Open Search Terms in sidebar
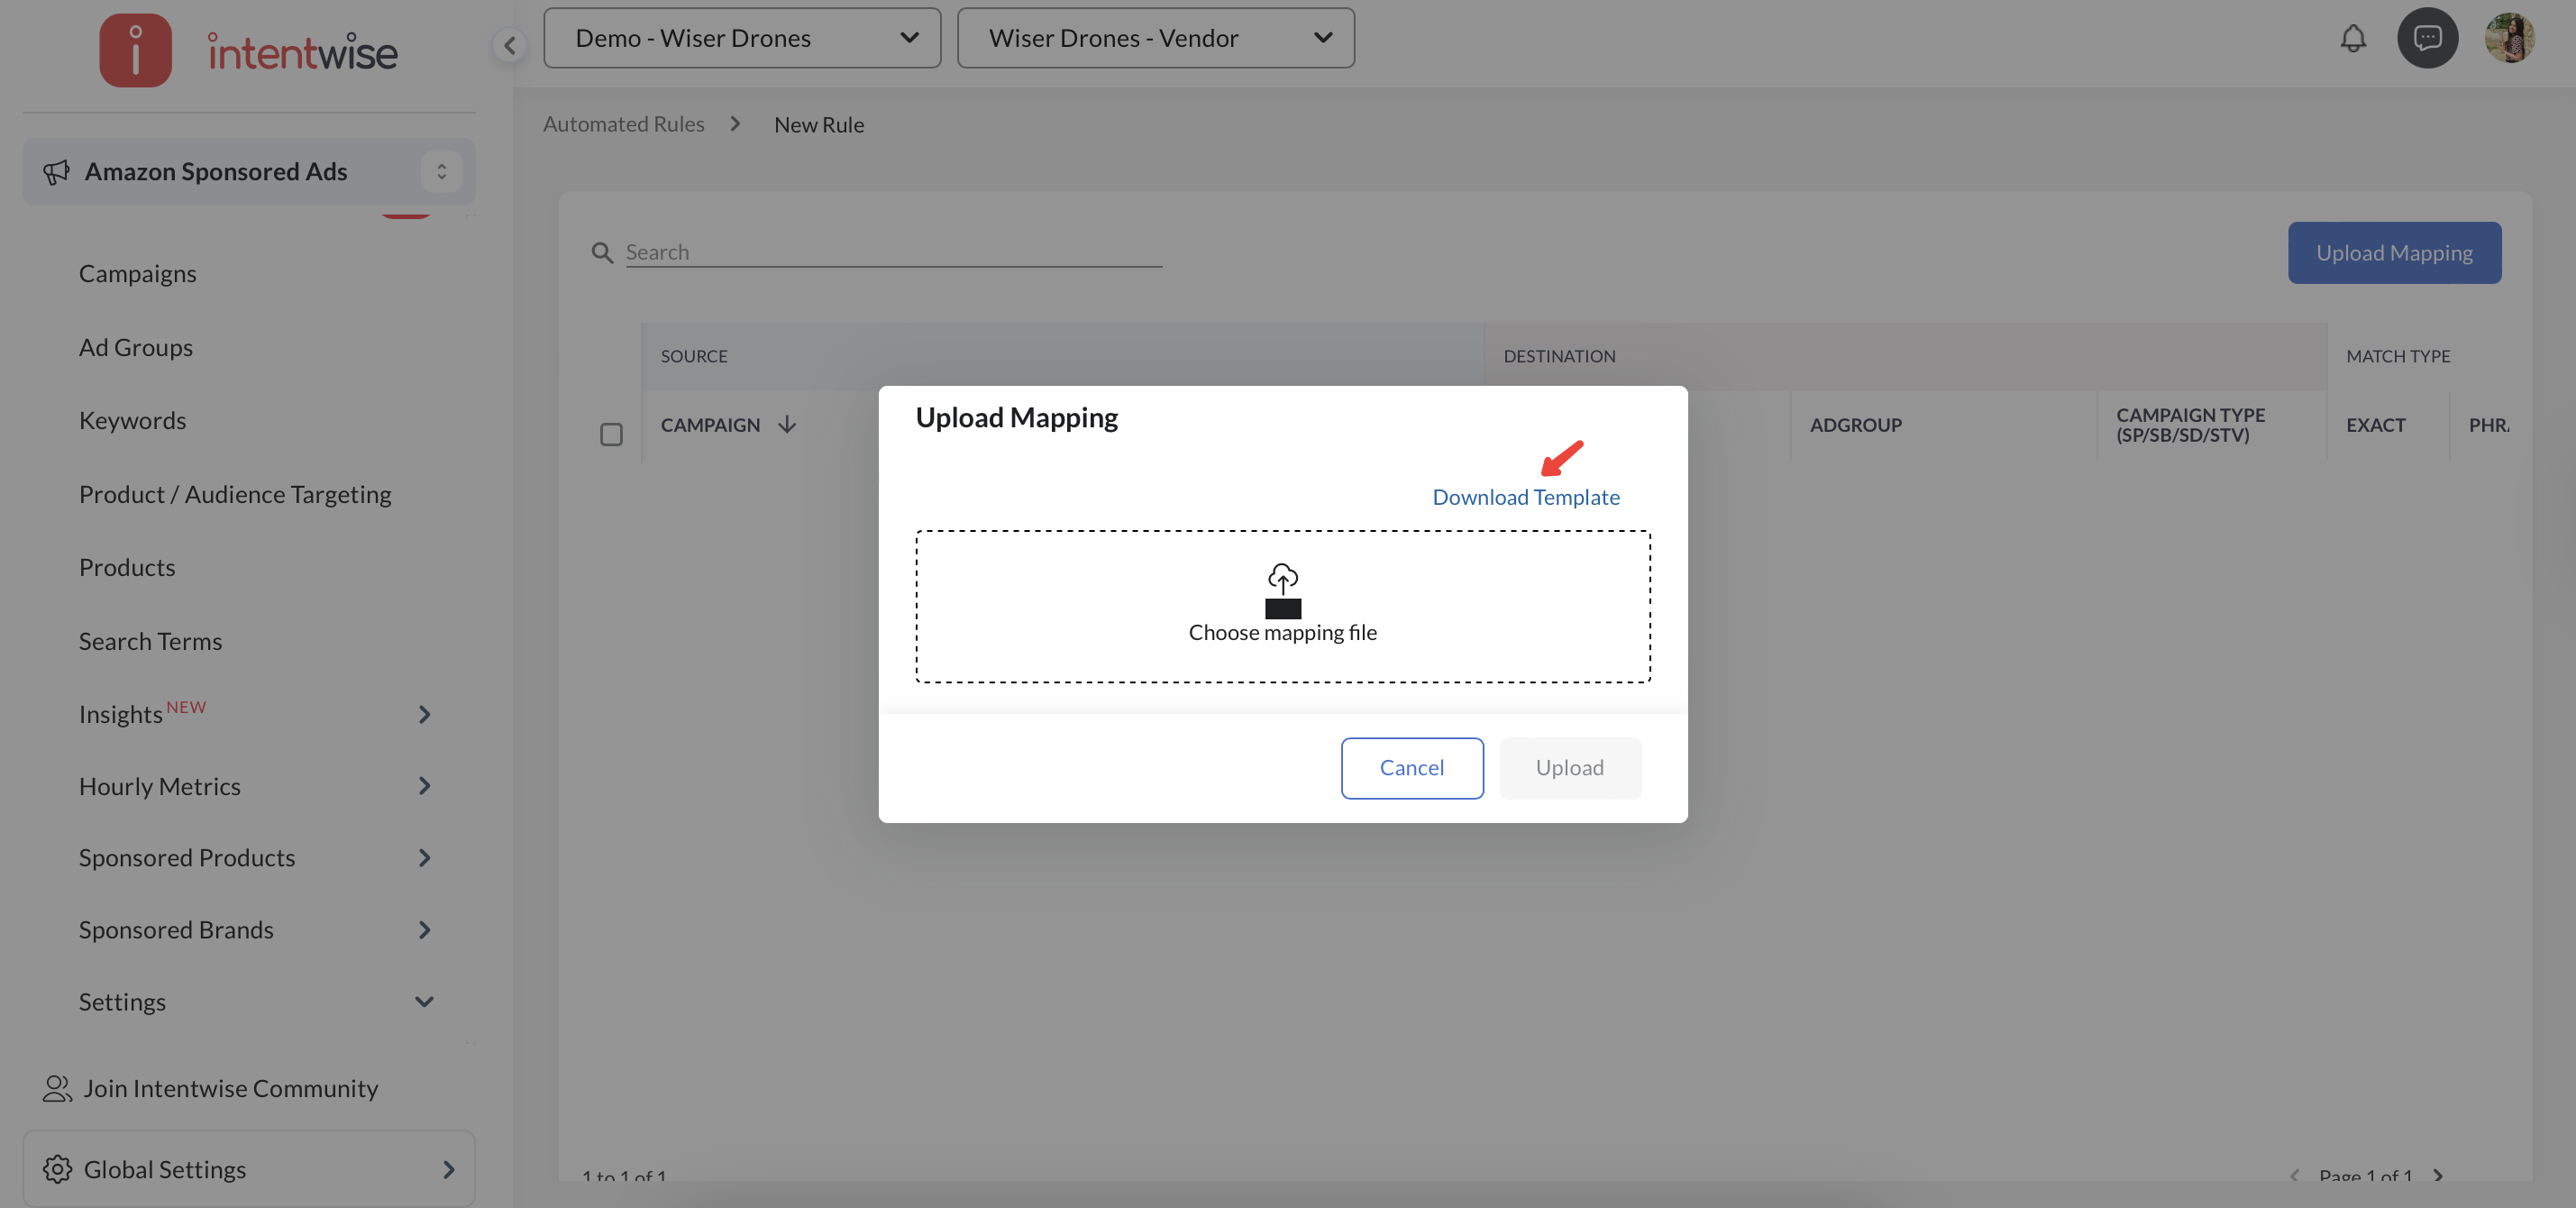 (150, 641)
